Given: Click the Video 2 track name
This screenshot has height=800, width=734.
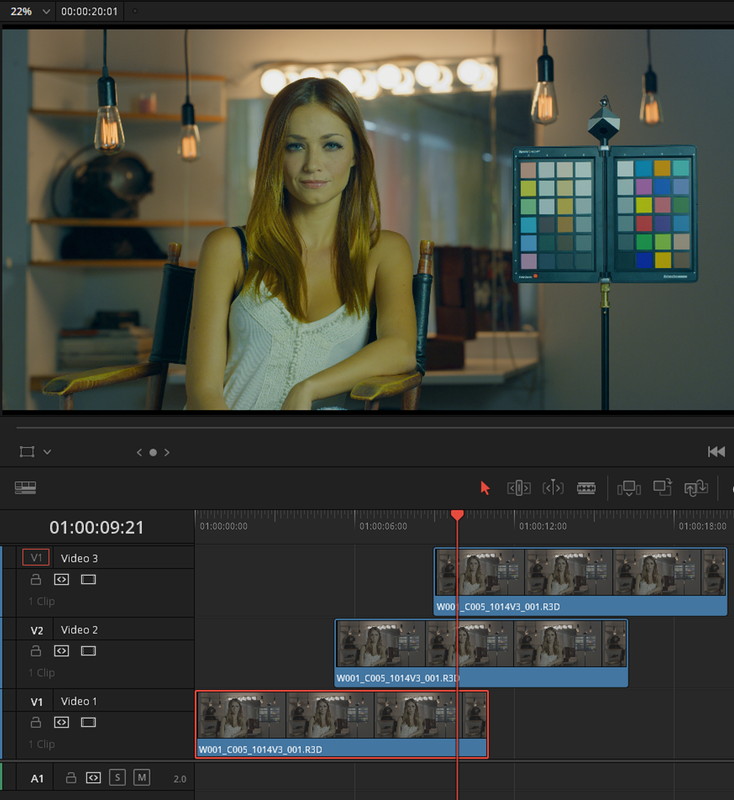Looking at the screenshot, I should (79, 630).
